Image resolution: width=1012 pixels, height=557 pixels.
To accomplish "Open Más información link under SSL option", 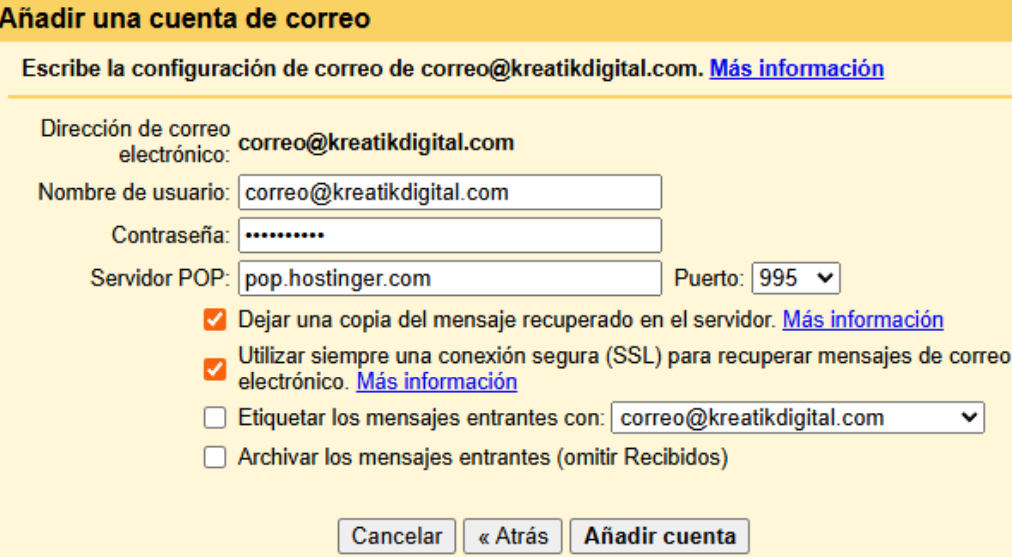I will [x=437, y=381].
